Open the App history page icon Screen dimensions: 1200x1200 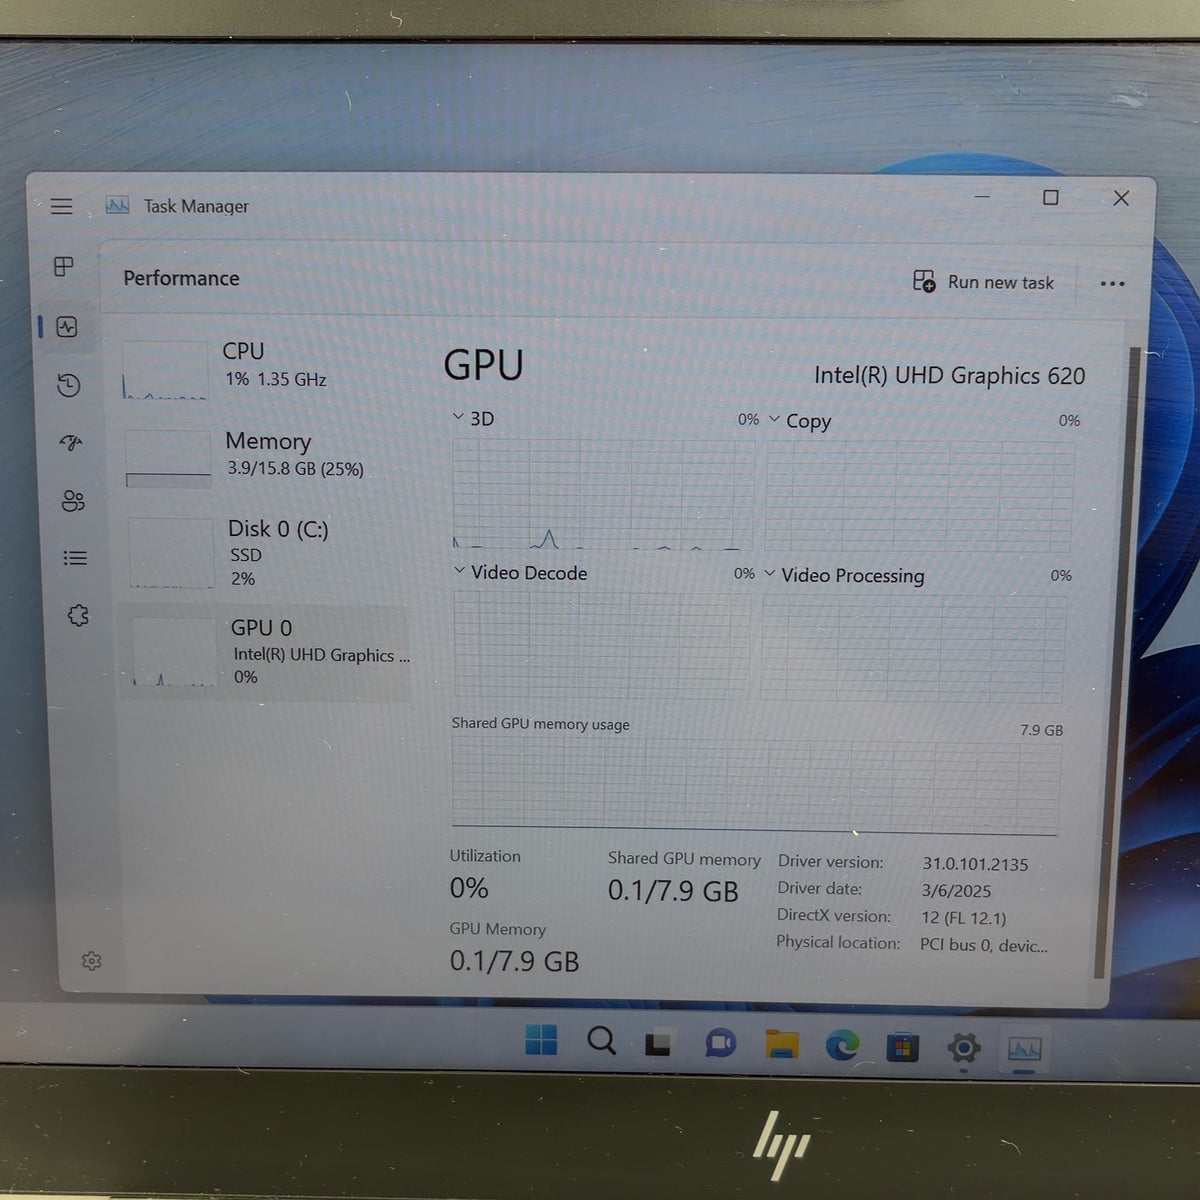pyautogui.click(x=69, y=385)
